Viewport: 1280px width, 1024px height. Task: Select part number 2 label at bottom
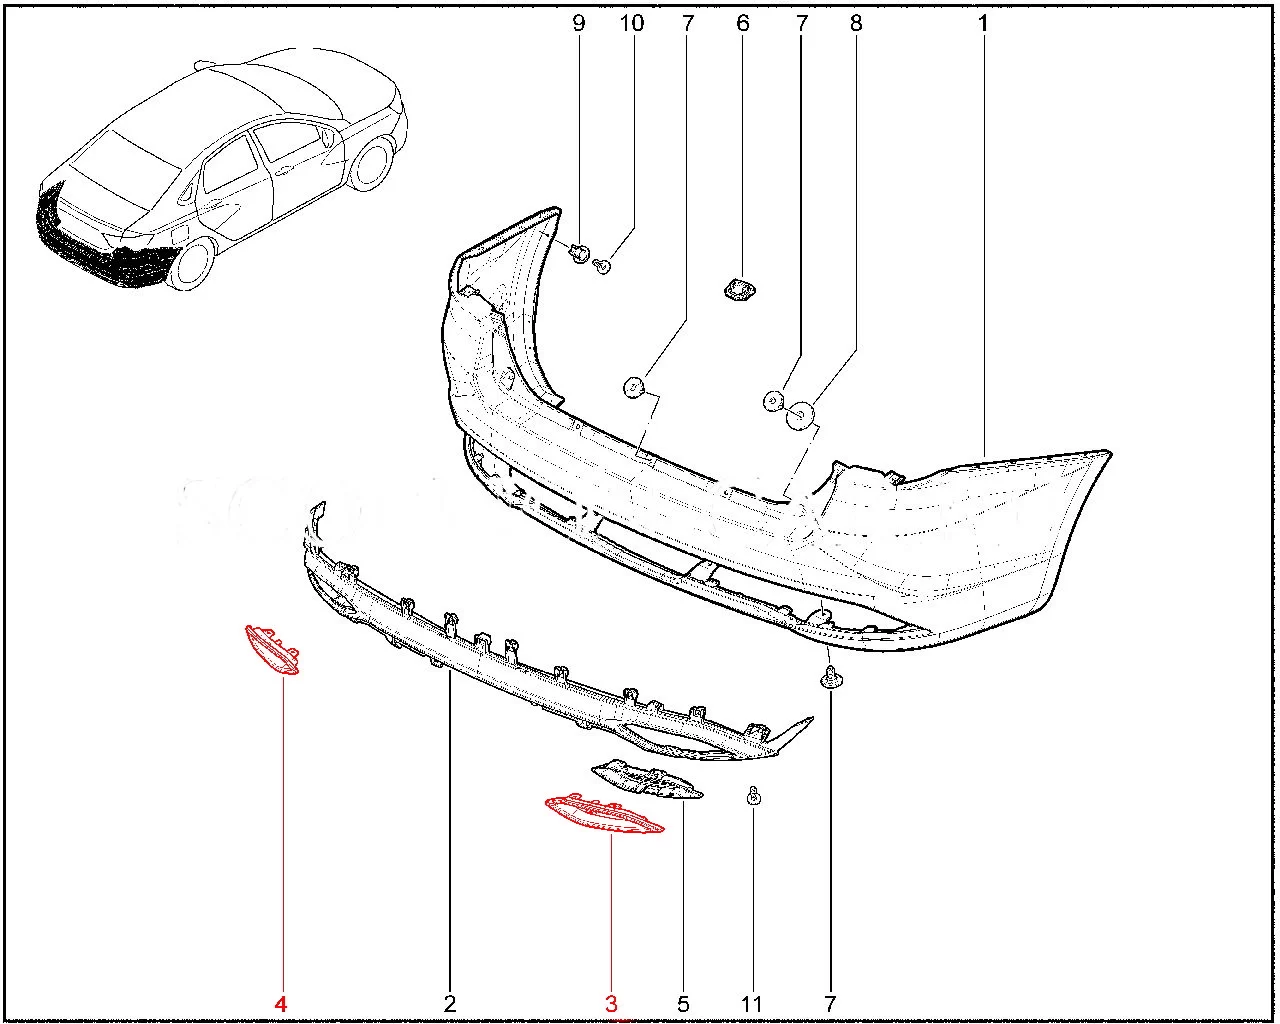[x=450, y=1003]
